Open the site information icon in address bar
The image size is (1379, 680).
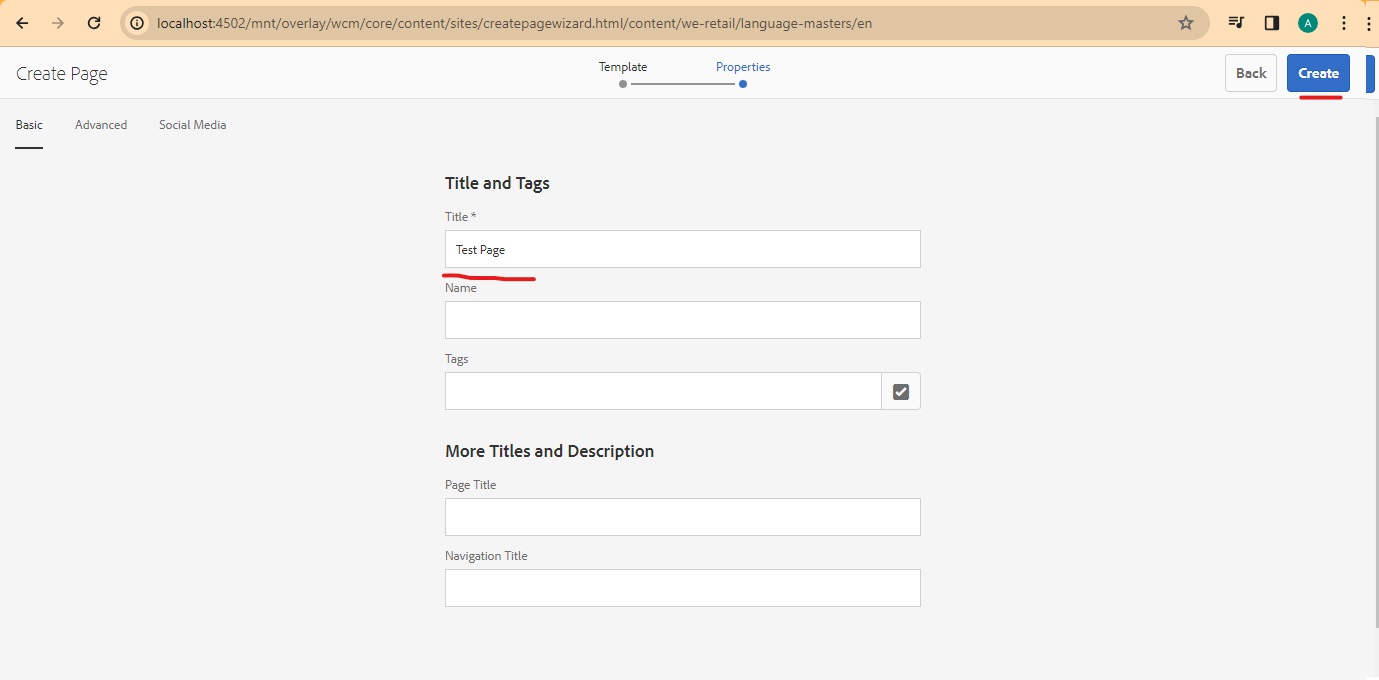(136, 22)
